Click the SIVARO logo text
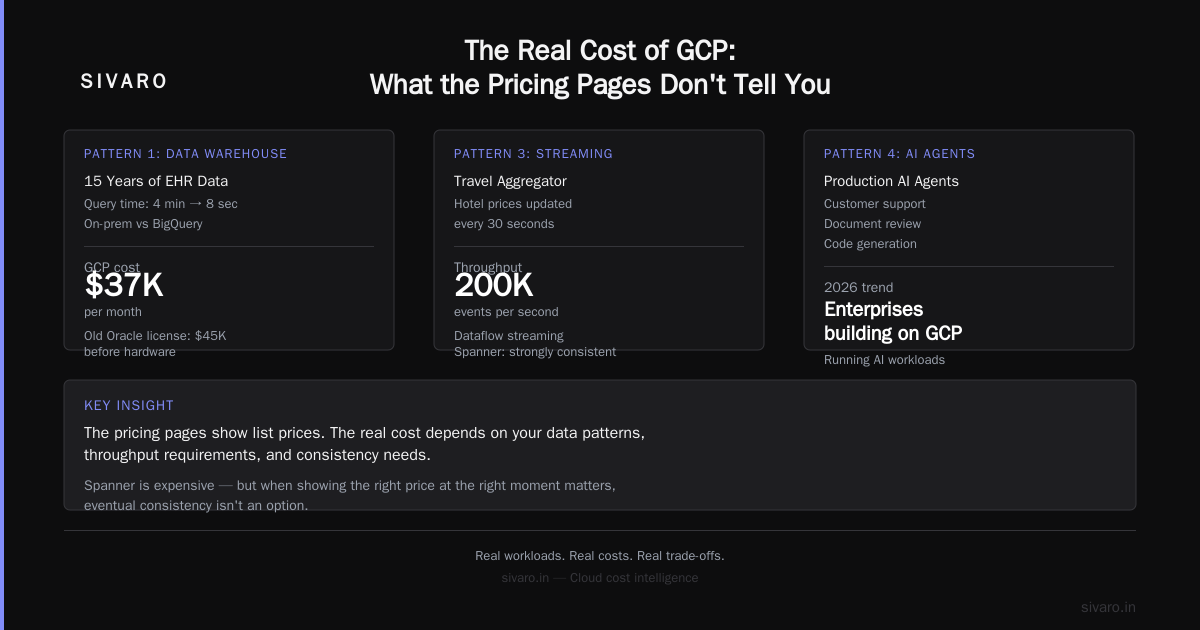The height and width of the screenshot is (630, 1200). (124, 82)
